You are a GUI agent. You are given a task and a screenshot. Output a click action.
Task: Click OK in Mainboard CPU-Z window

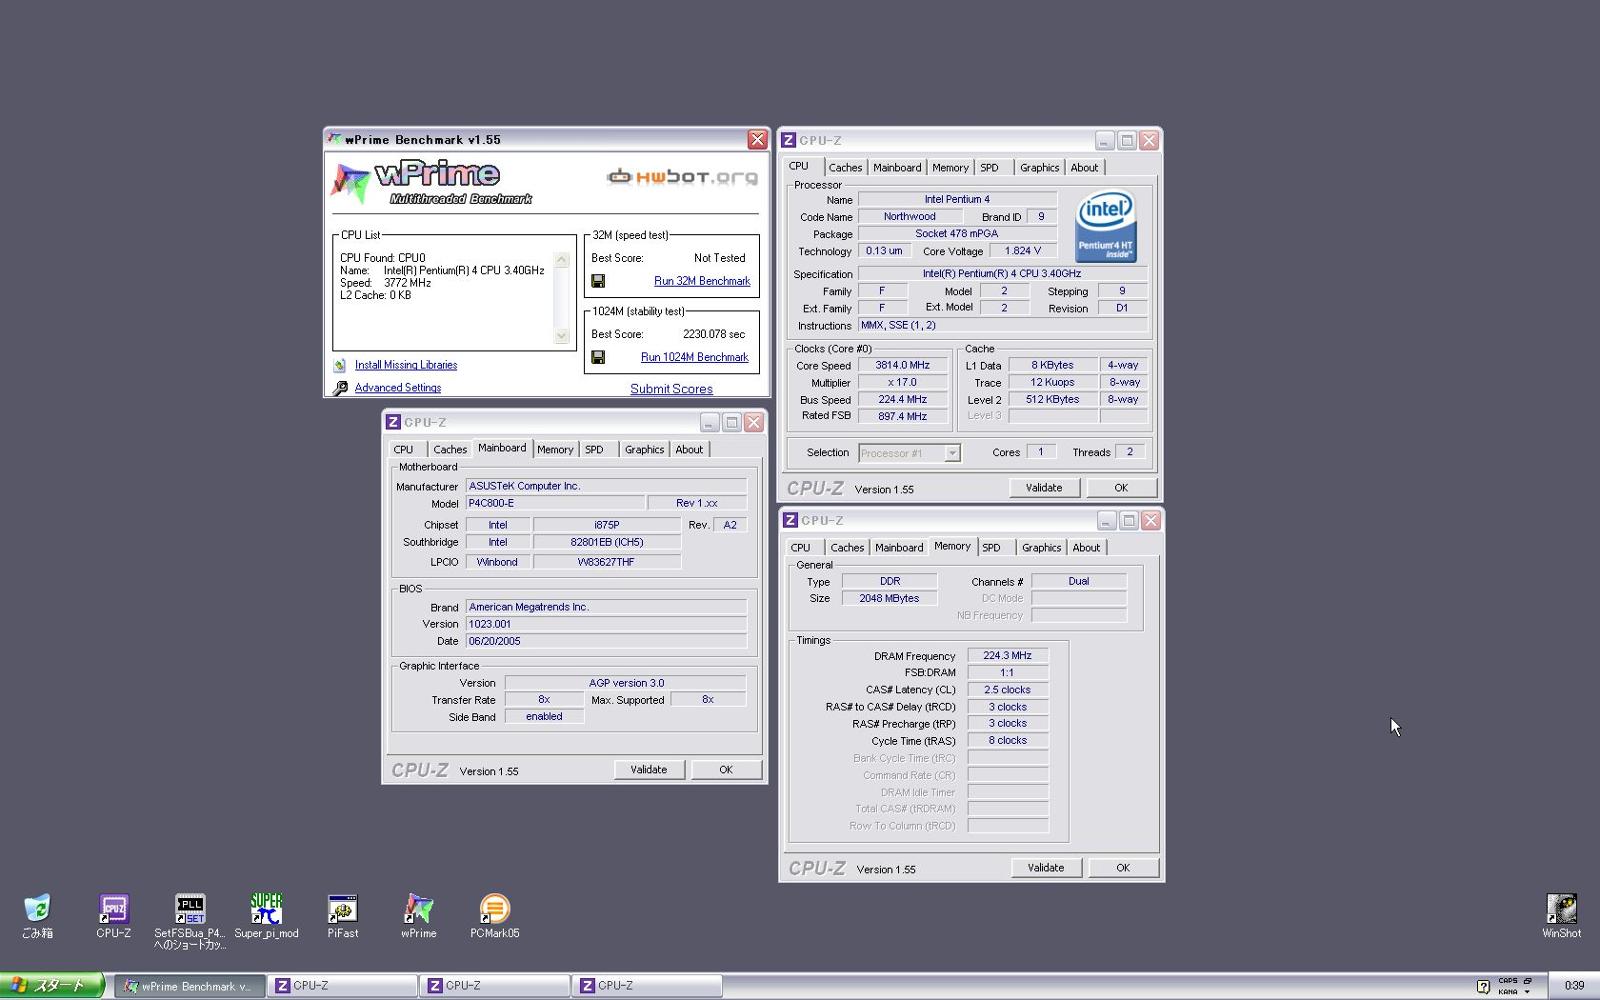[x=726, y=770]
